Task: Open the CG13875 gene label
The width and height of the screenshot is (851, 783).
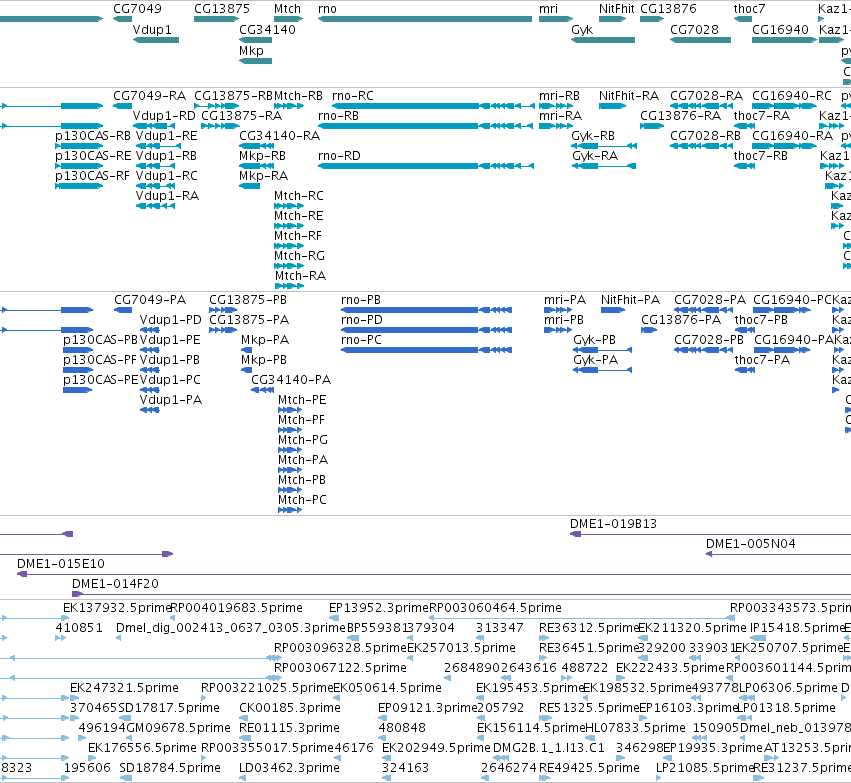Action: coord(222,9)
